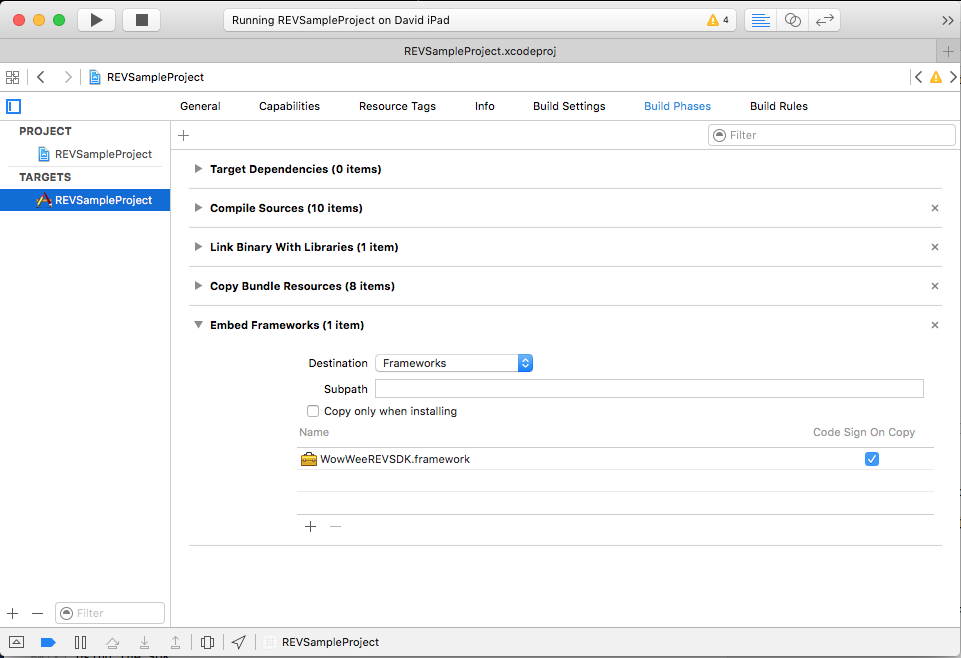961x658 pixels.
Task: Click the yellow issue warning icon in jump bar
Action: [x=936, y=77]
